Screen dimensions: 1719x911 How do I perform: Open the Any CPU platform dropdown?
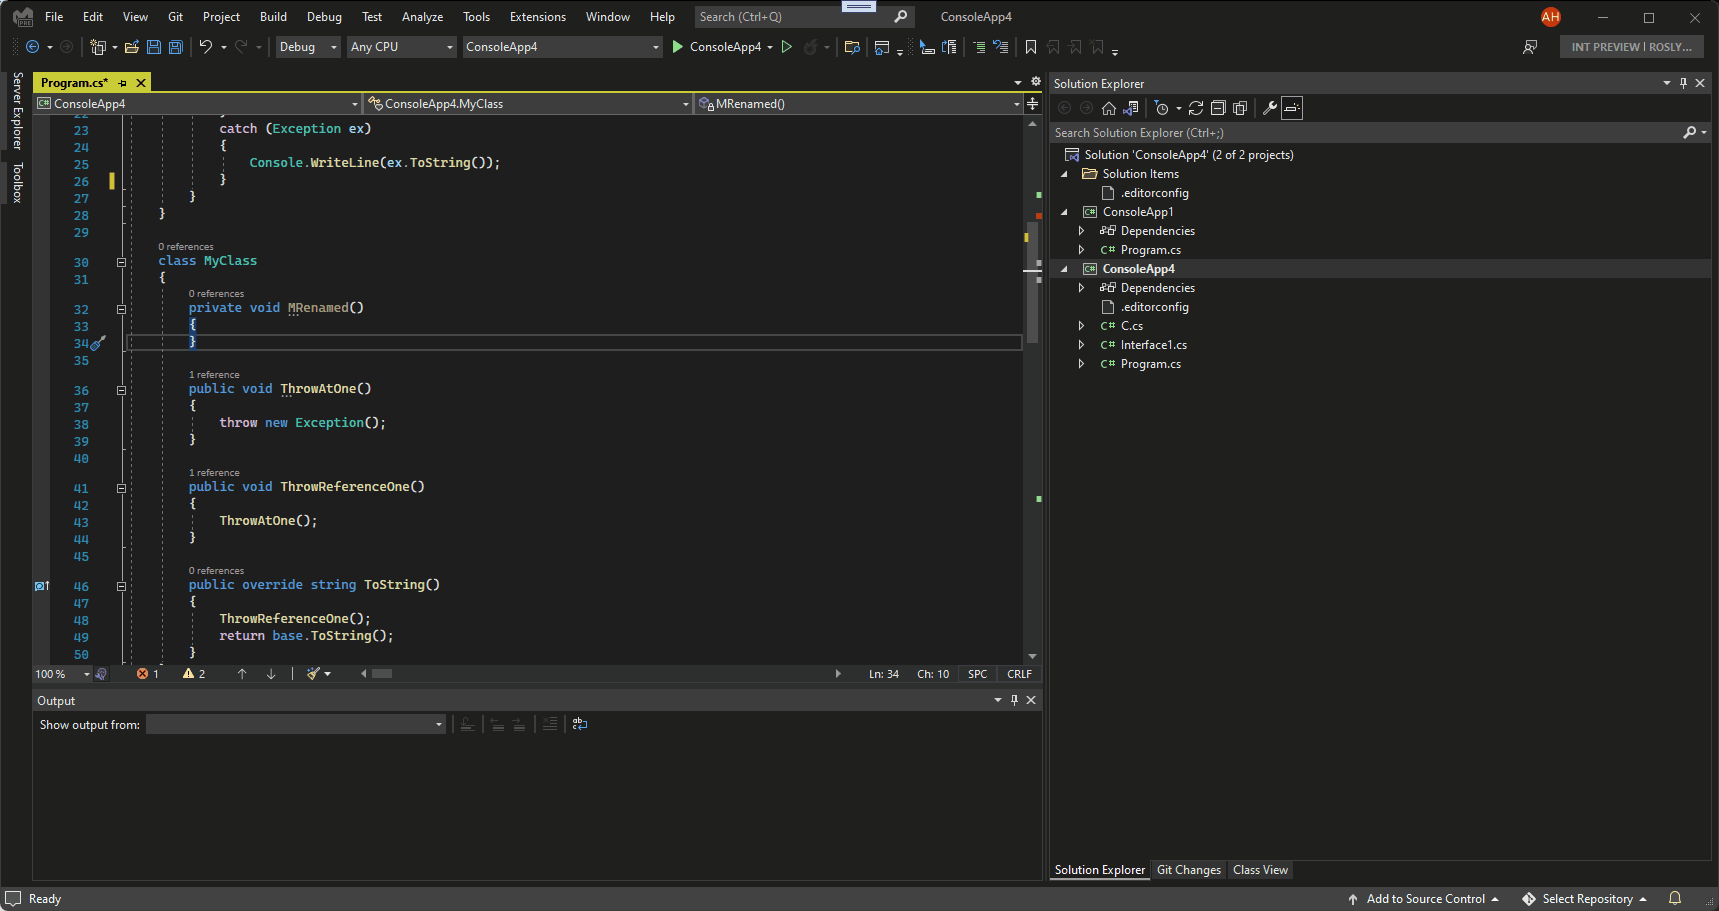402,47
